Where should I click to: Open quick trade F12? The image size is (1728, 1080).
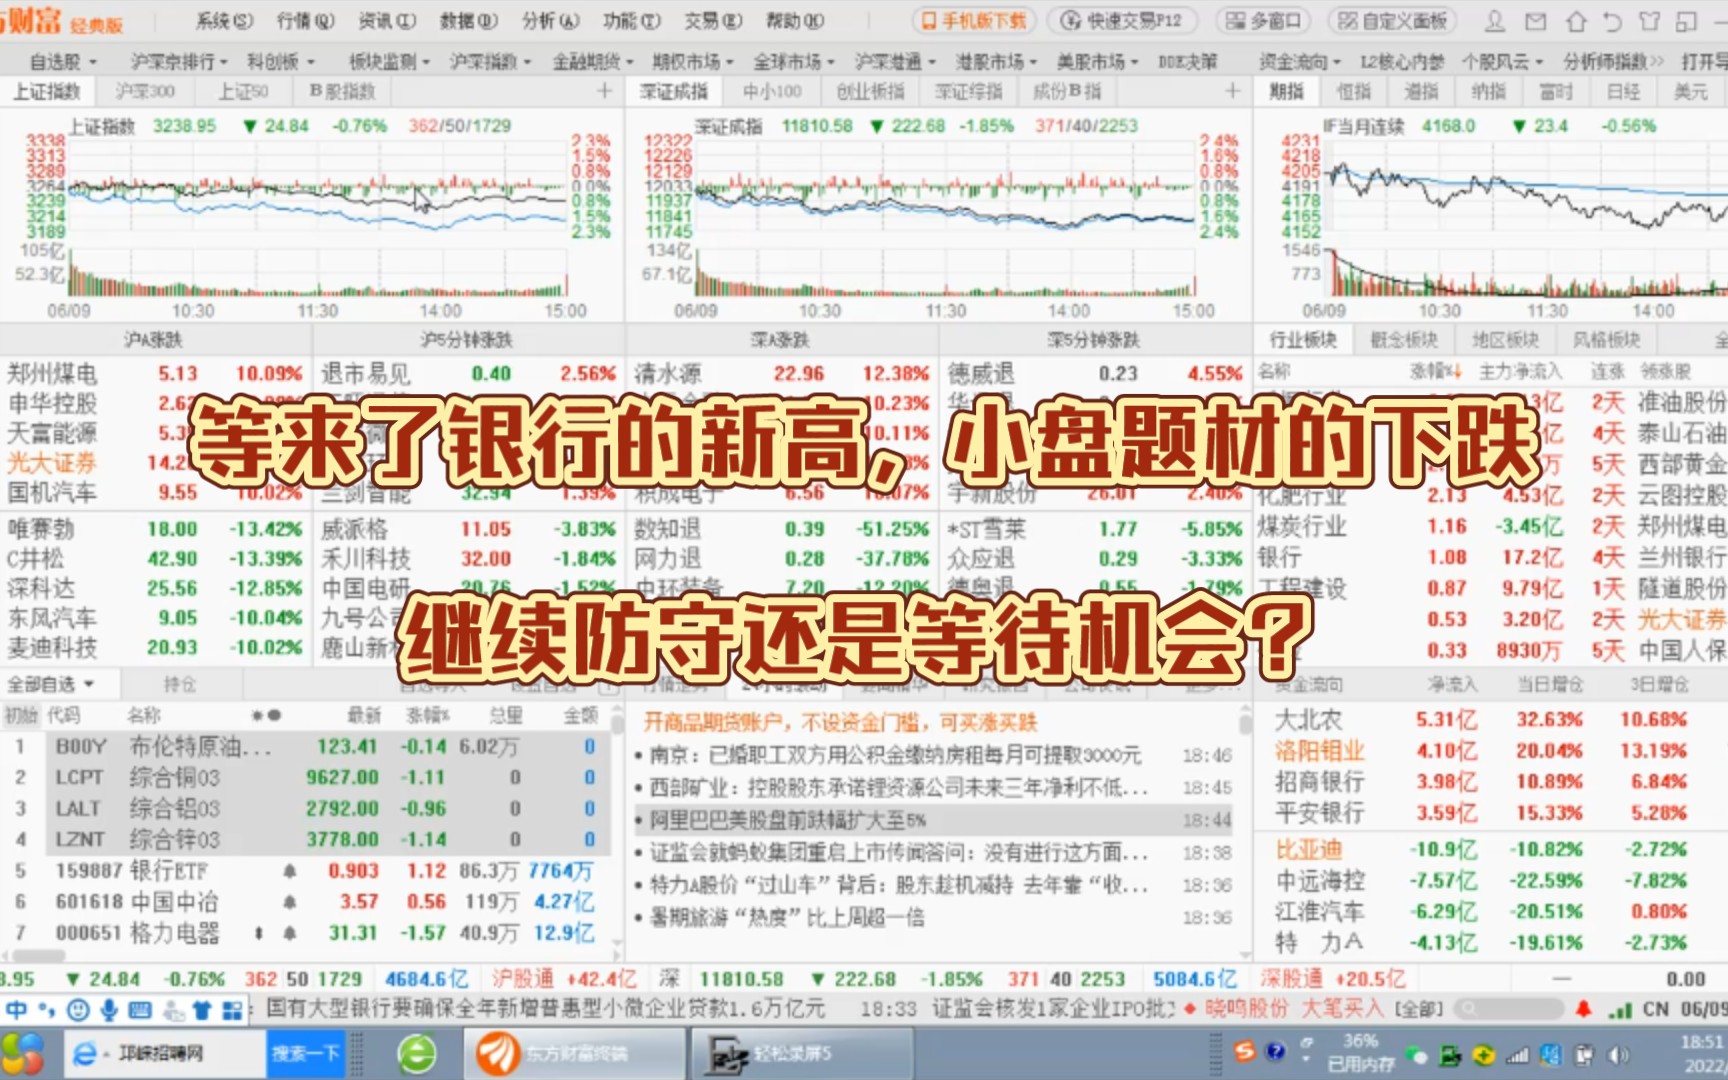tap(1122, 20)
